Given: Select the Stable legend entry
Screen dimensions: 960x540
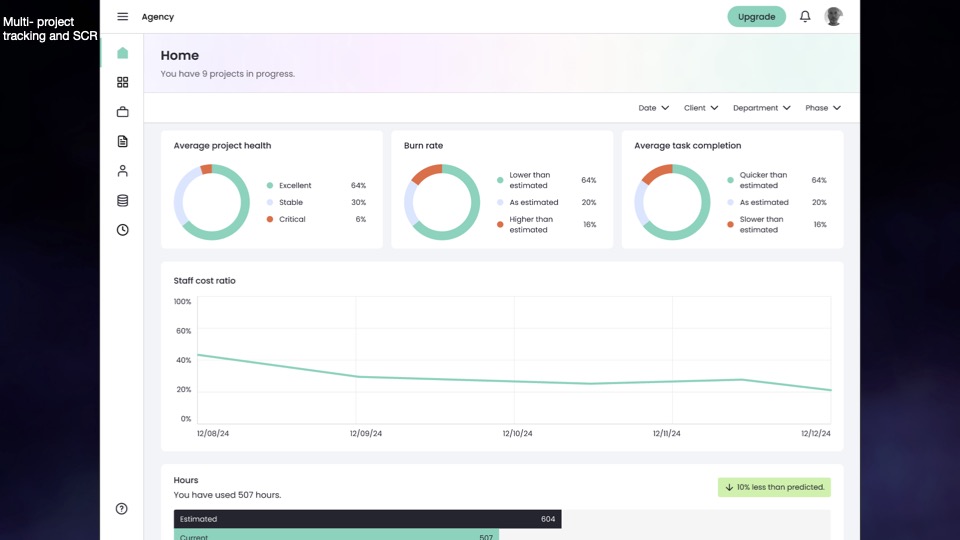Looking at the screenshot, I should (316, 203).
